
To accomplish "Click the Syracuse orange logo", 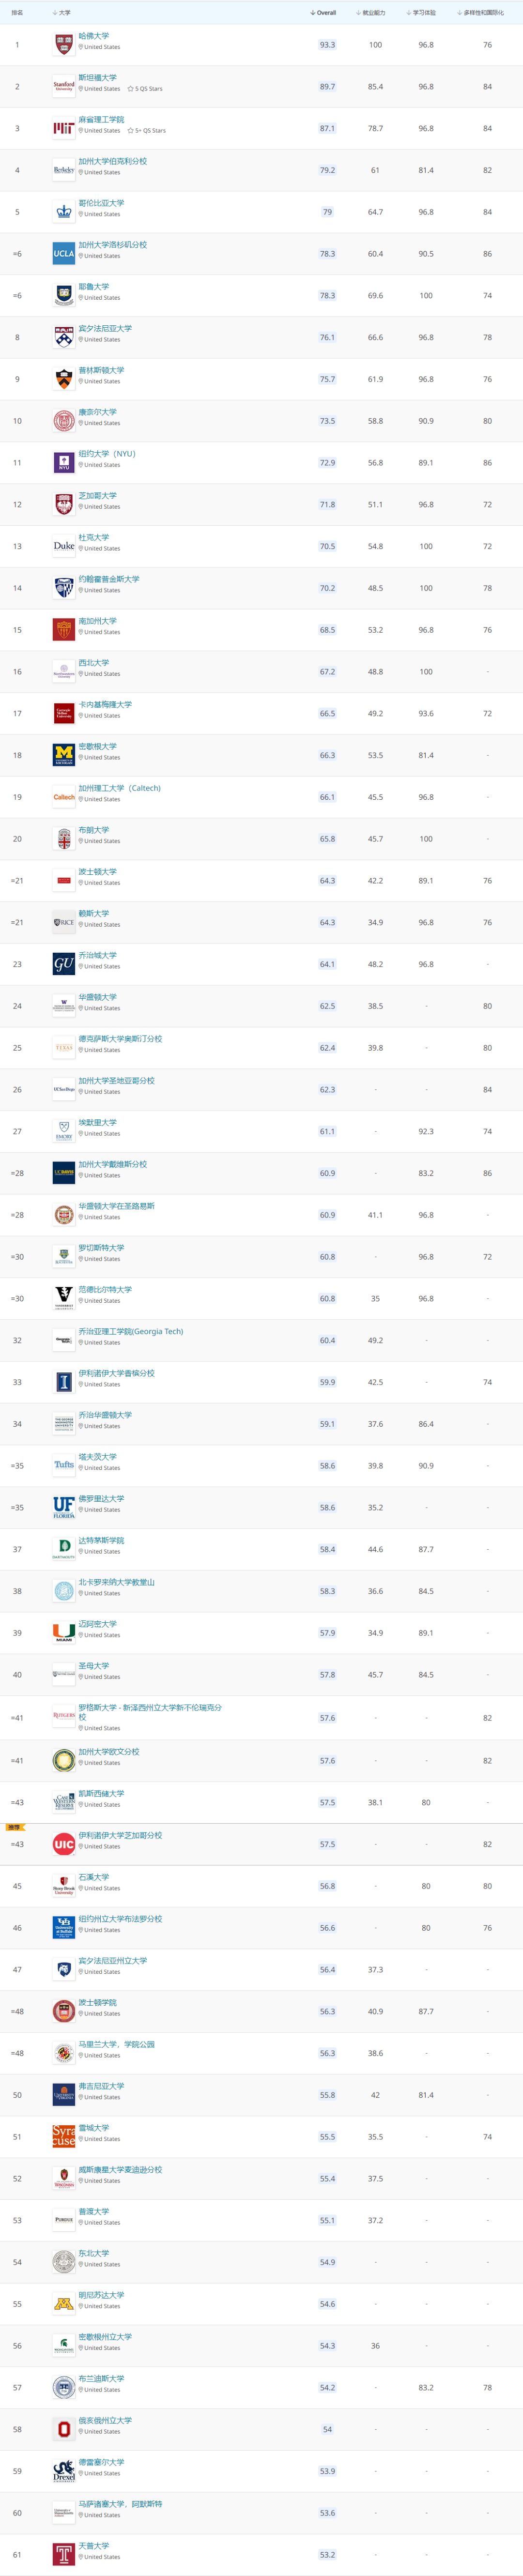I will [x=64, y=2136].
